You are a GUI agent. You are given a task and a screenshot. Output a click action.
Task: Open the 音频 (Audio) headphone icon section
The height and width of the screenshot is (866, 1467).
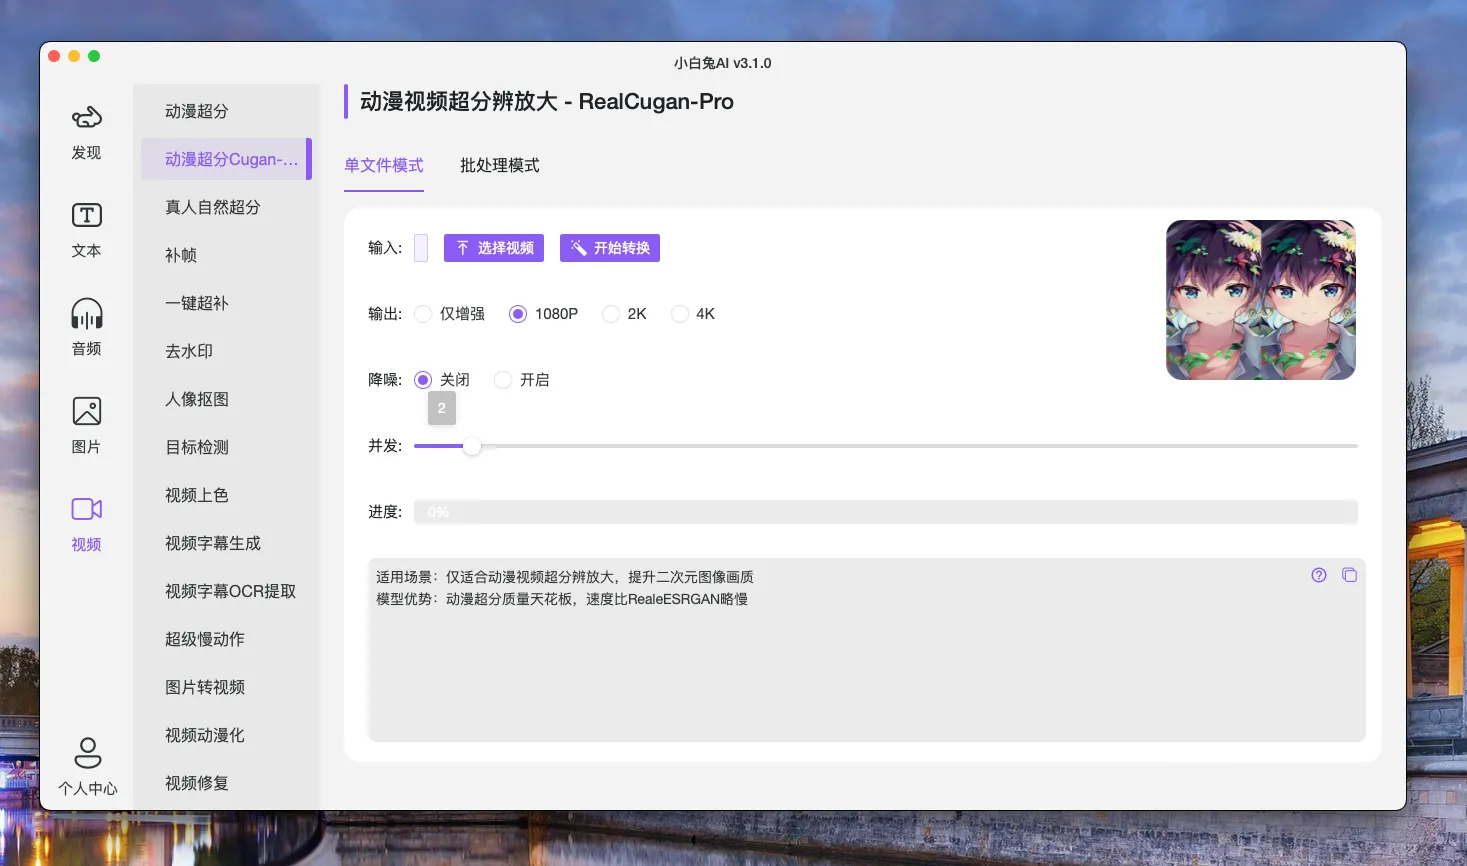tap(86, 328)
